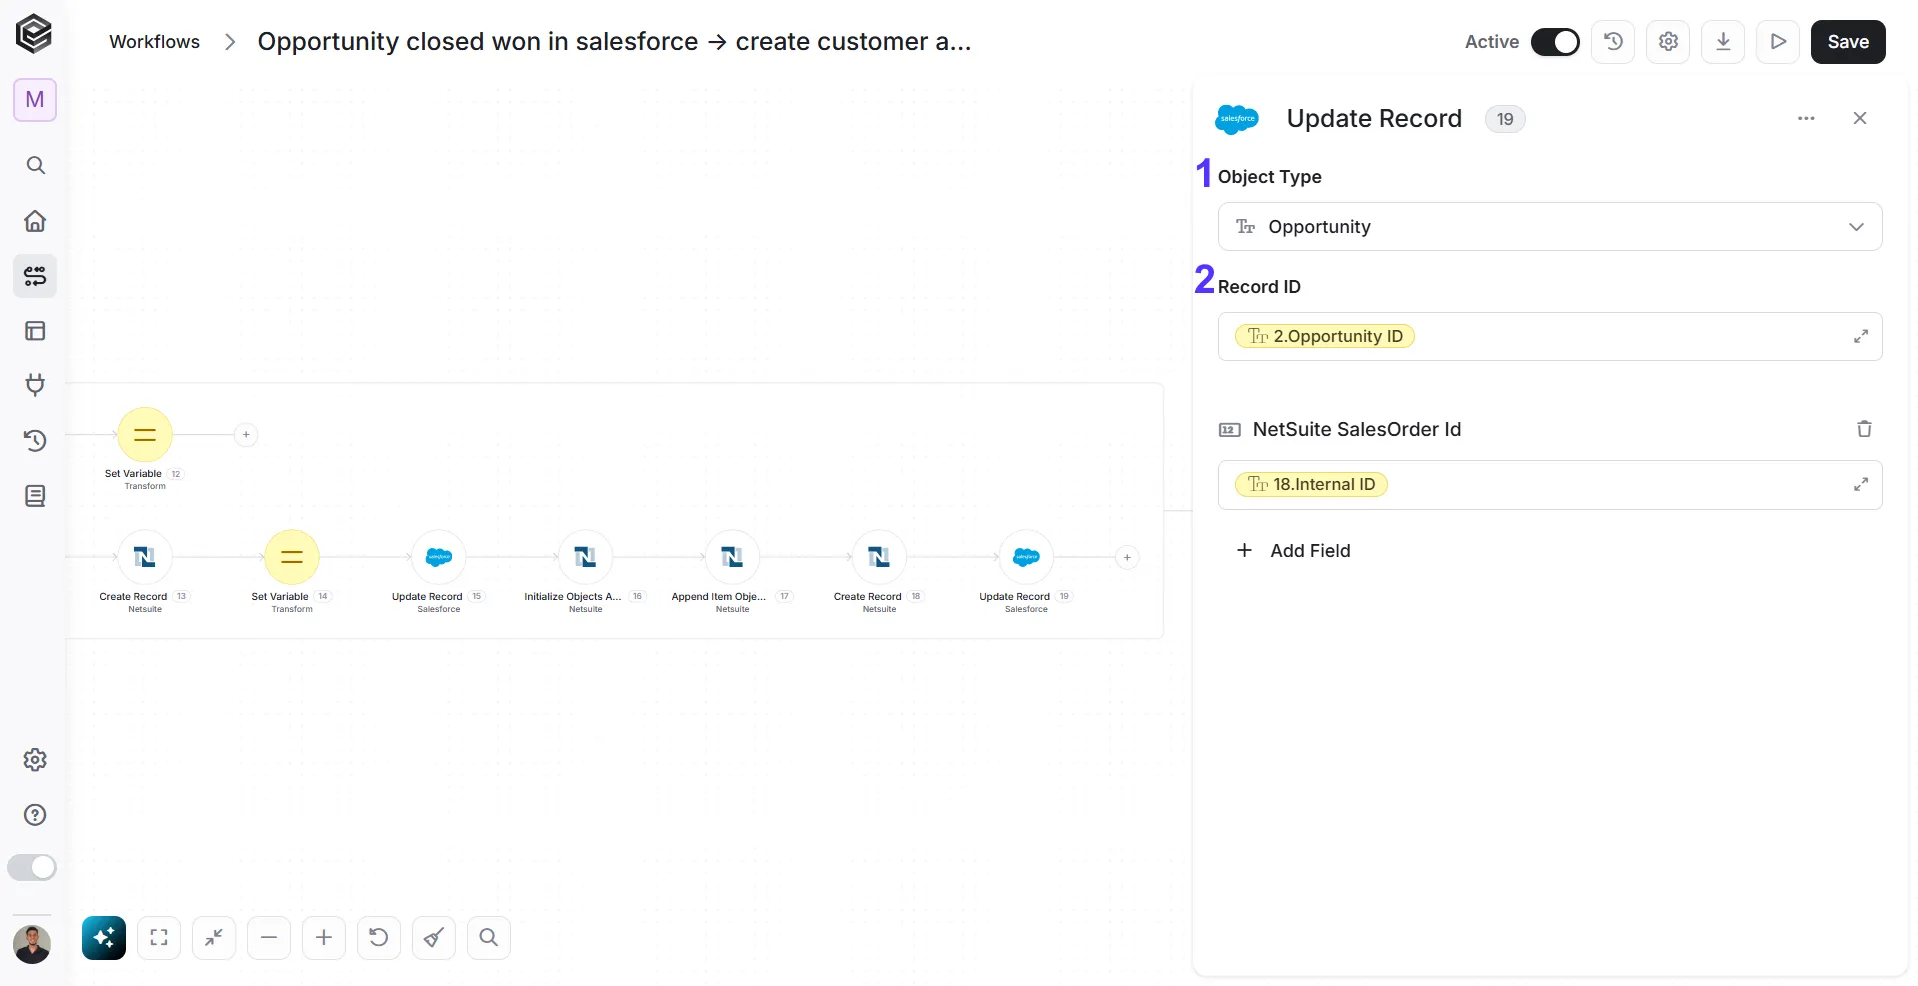Save the workflow
This screenshot has height=986, width=1918.
click(1848, 42)
